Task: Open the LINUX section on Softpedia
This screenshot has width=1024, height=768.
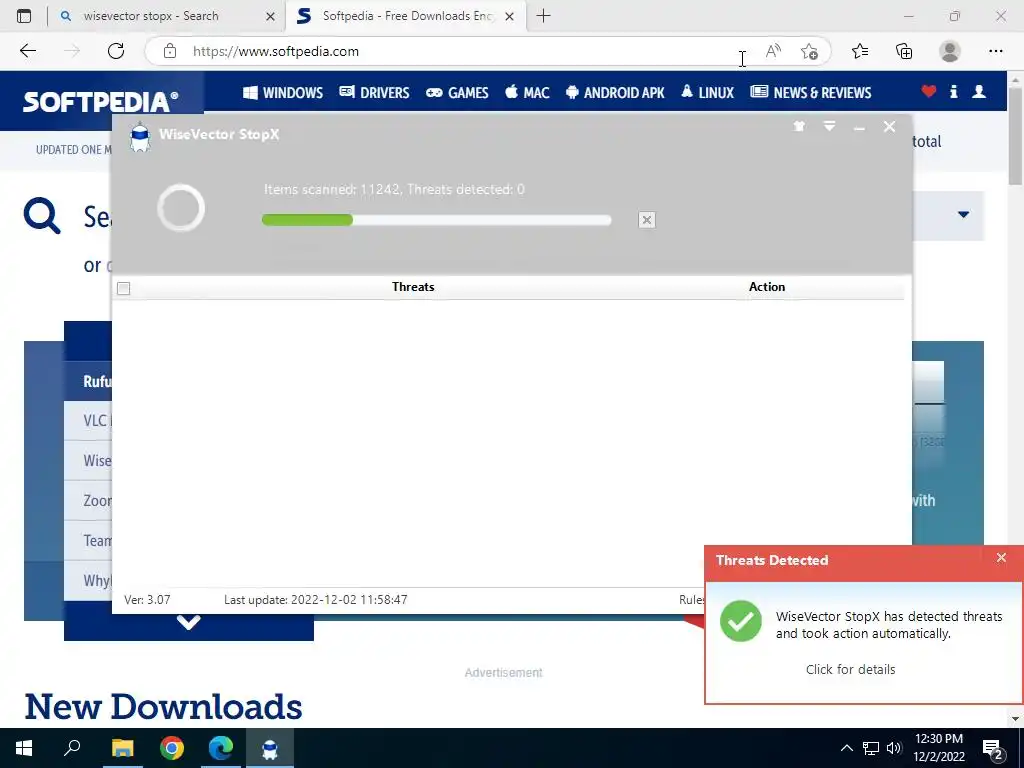Action: tap(707, 93)
